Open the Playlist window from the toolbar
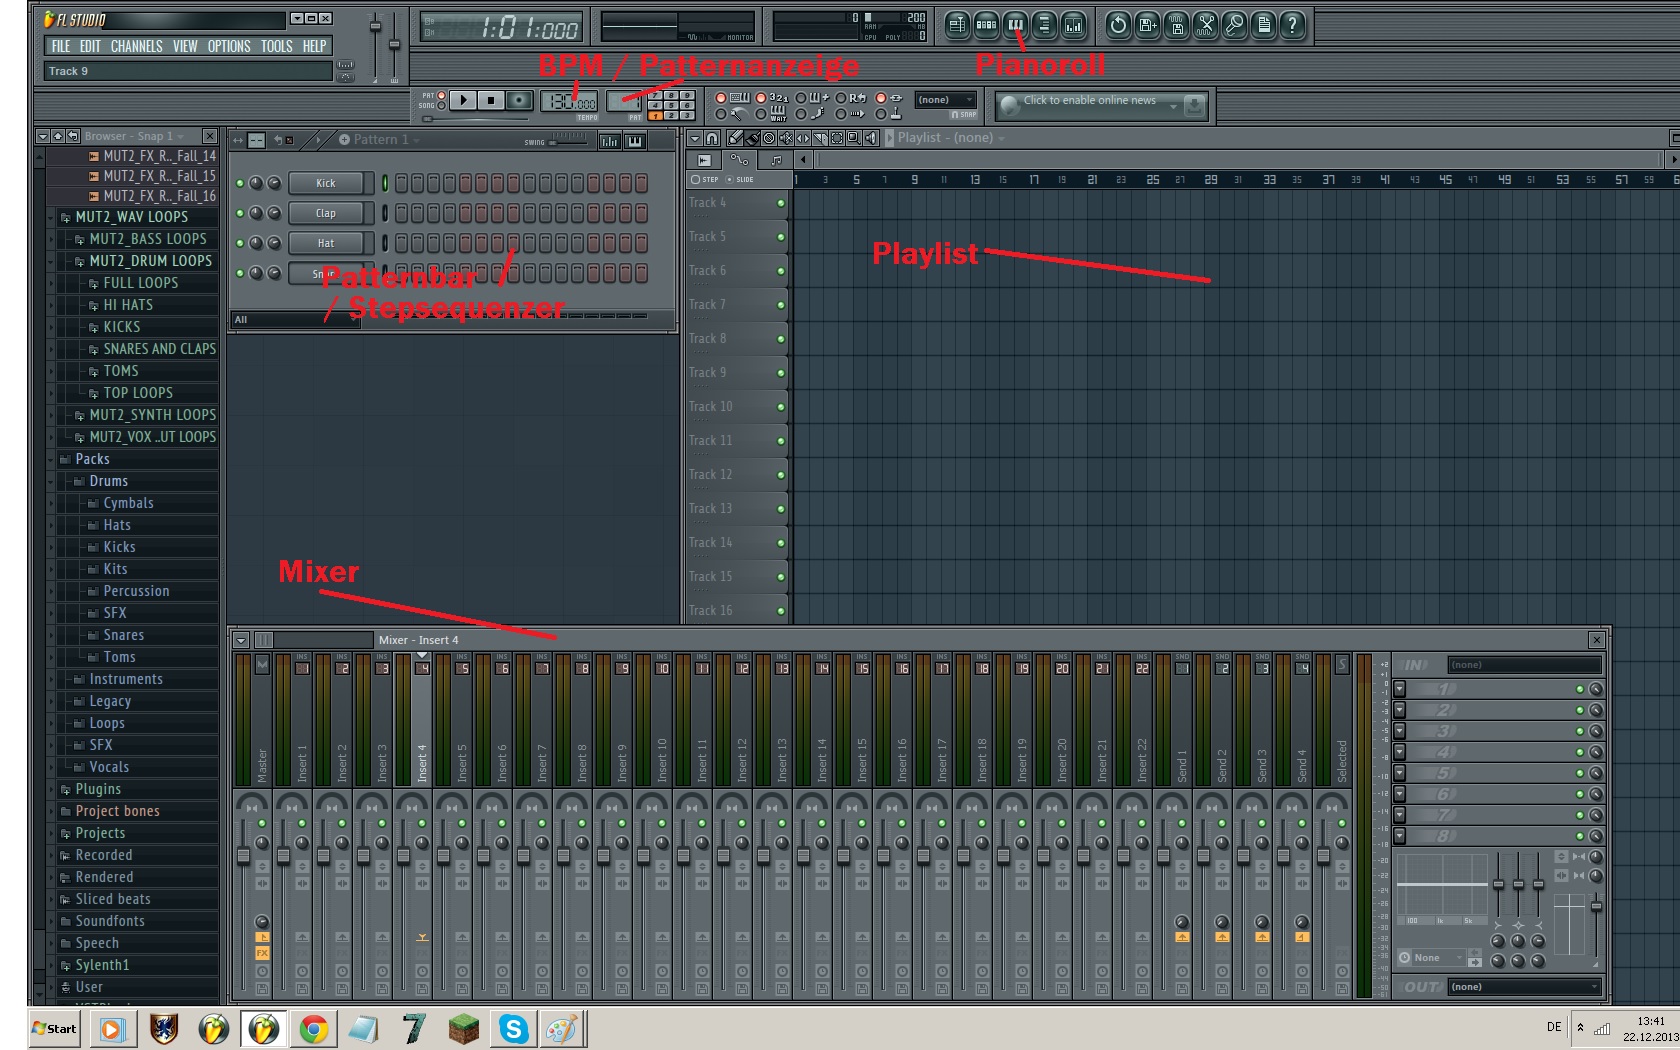Screen dimensions: 1680x1050 pos(957,26)
